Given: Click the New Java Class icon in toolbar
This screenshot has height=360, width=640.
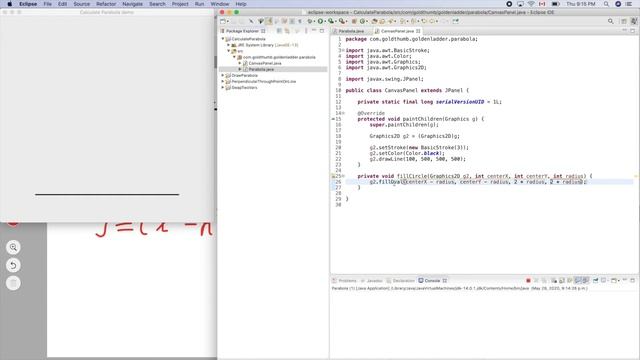Looking at the screenshot, I should coord(362,21).
